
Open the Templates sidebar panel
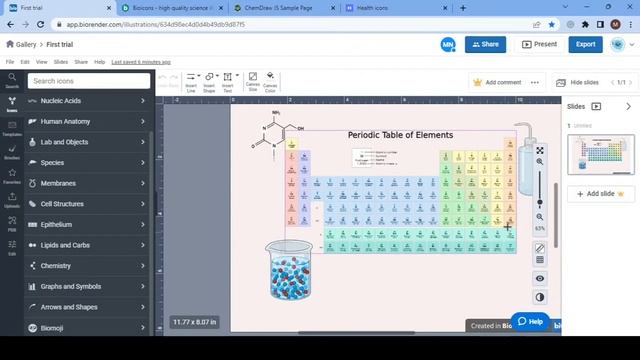click(x=12, y=128)
